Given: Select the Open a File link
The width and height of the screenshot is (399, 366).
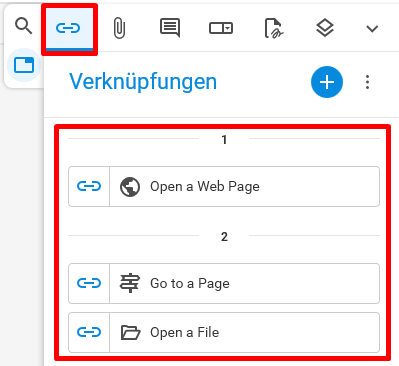Looking at the screenshot, I should tap(224, 332).
